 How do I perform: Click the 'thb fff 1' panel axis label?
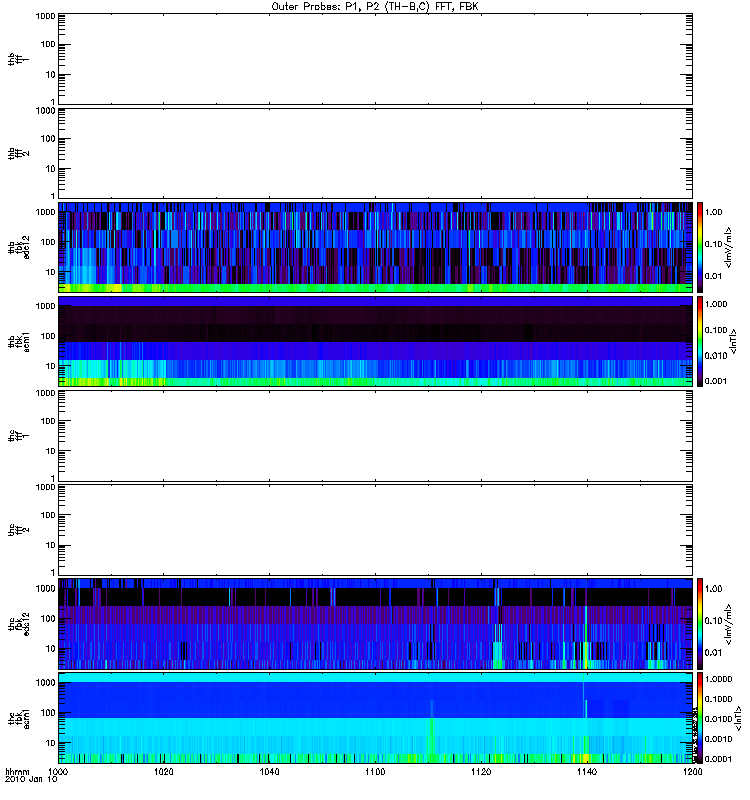pyautogui.click(x=18, y=59)
